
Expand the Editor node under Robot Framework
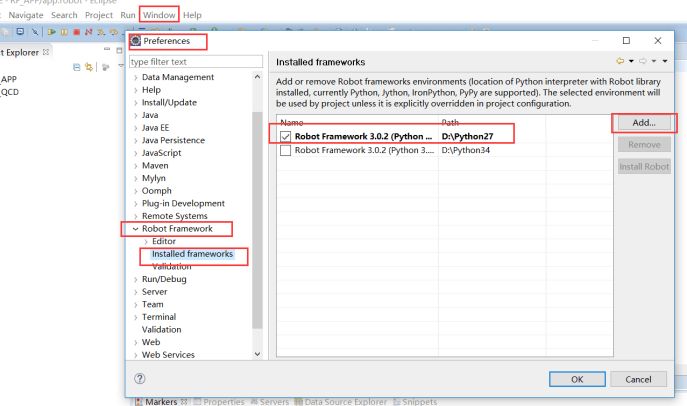click(x=146, y=241)
